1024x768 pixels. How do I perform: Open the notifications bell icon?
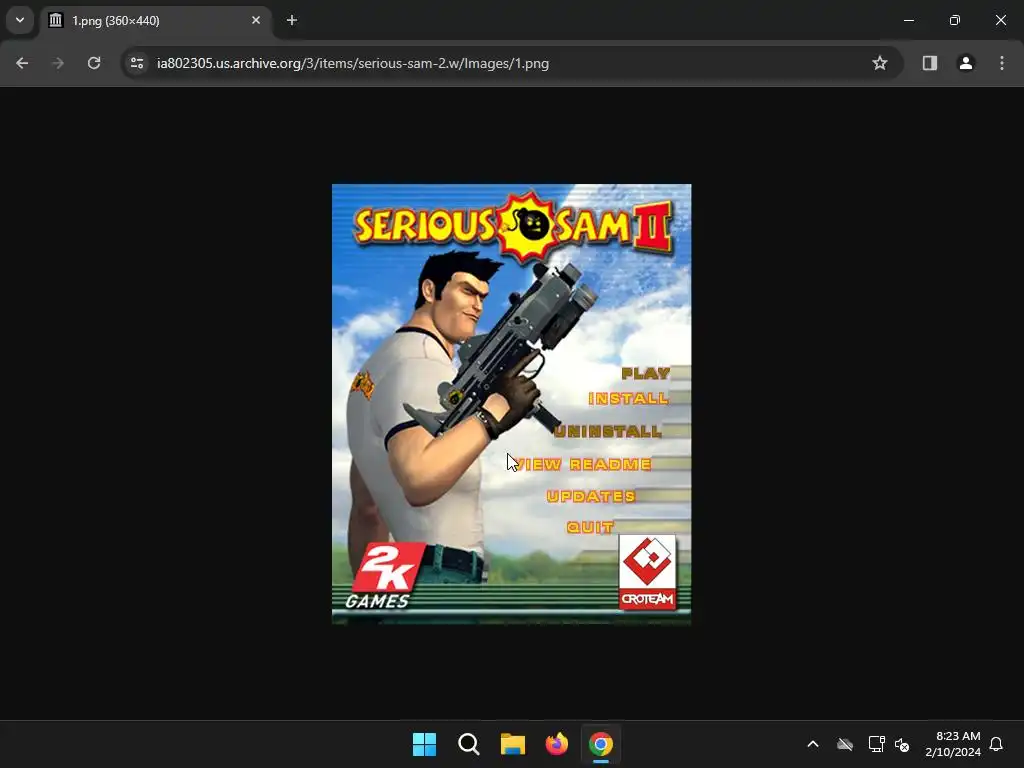tap(997, 744)
